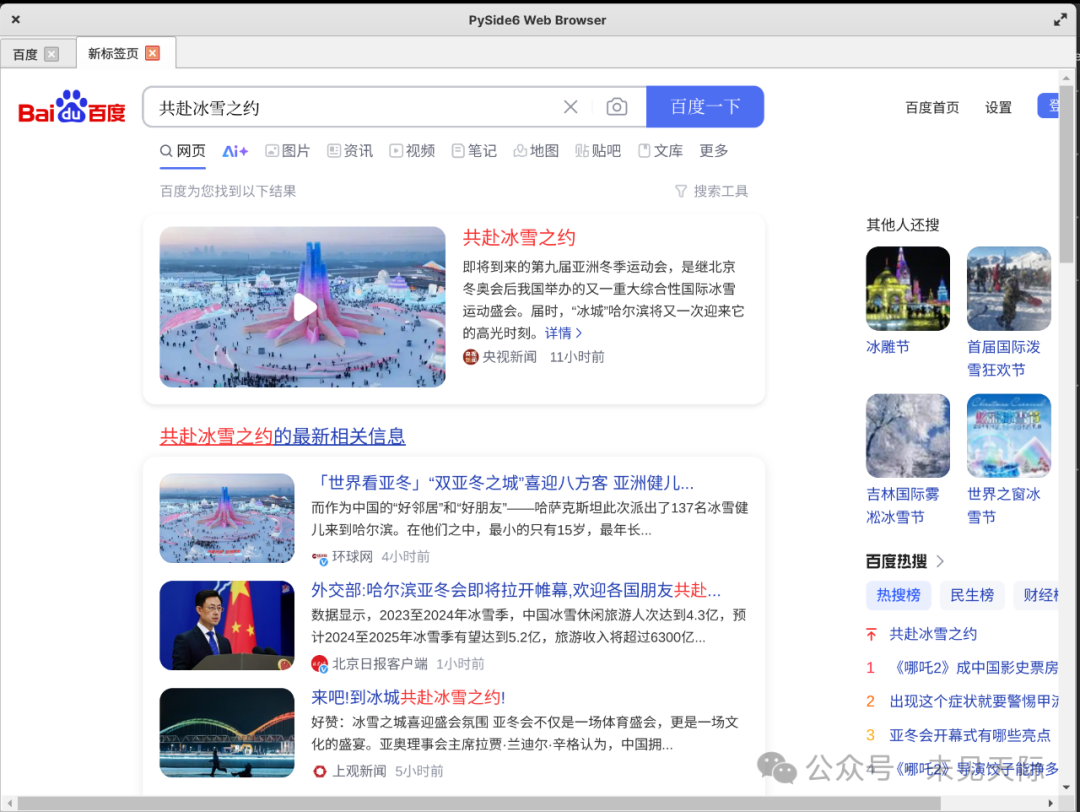Click scroll-right arrow on horizontal scrollbar
The height and width of the screenshot is (812, 1080).
pos(1050,804)
